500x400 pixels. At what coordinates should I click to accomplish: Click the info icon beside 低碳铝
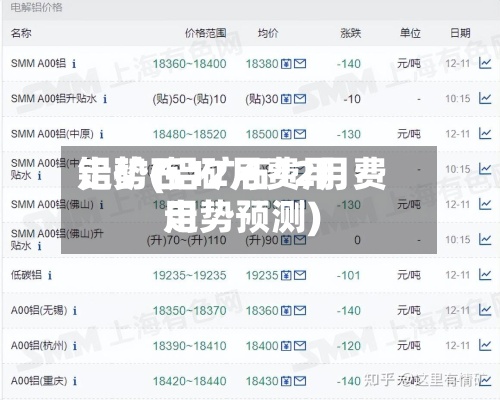coord(50,276)
